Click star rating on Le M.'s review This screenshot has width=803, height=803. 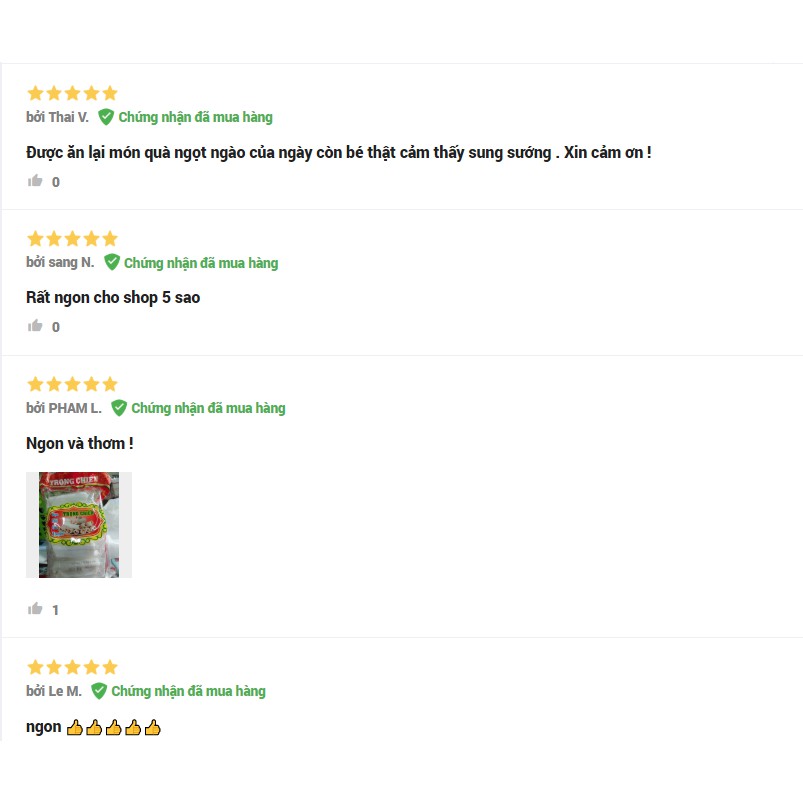tap(72, 667)
